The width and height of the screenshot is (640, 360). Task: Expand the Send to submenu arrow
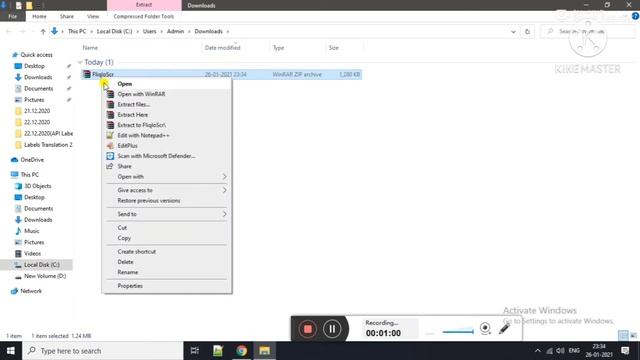224,214
